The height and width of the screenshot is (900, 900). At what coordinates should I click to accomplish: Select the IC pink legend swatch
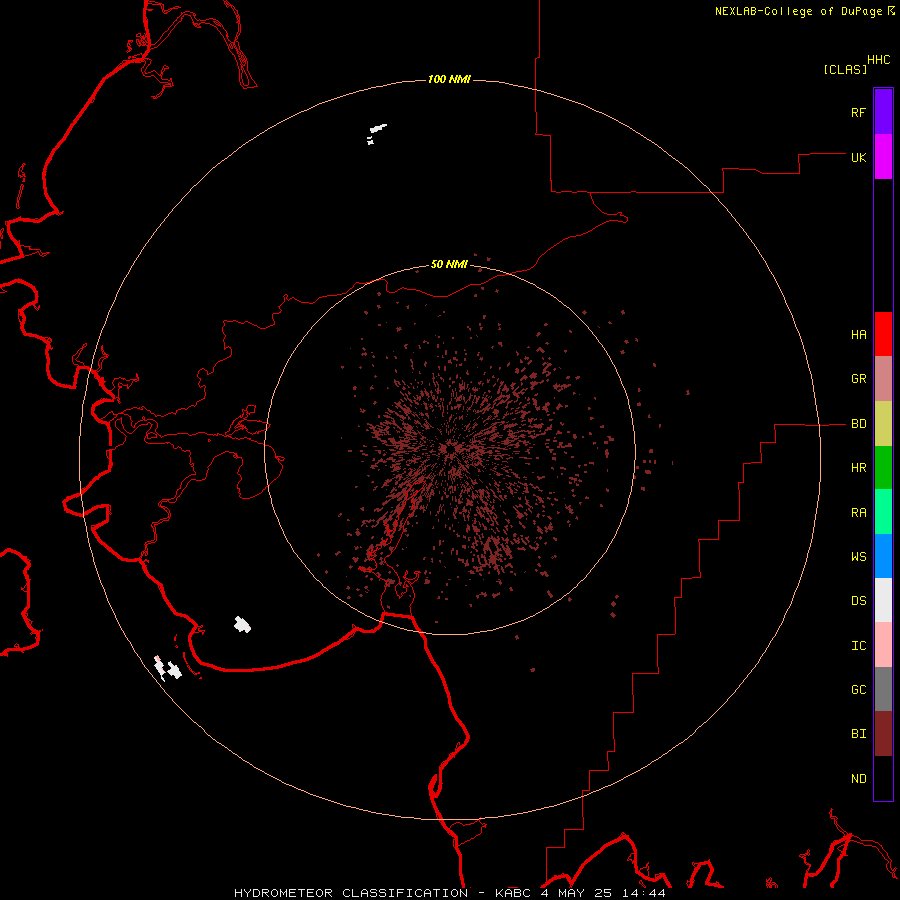[883, 645]
